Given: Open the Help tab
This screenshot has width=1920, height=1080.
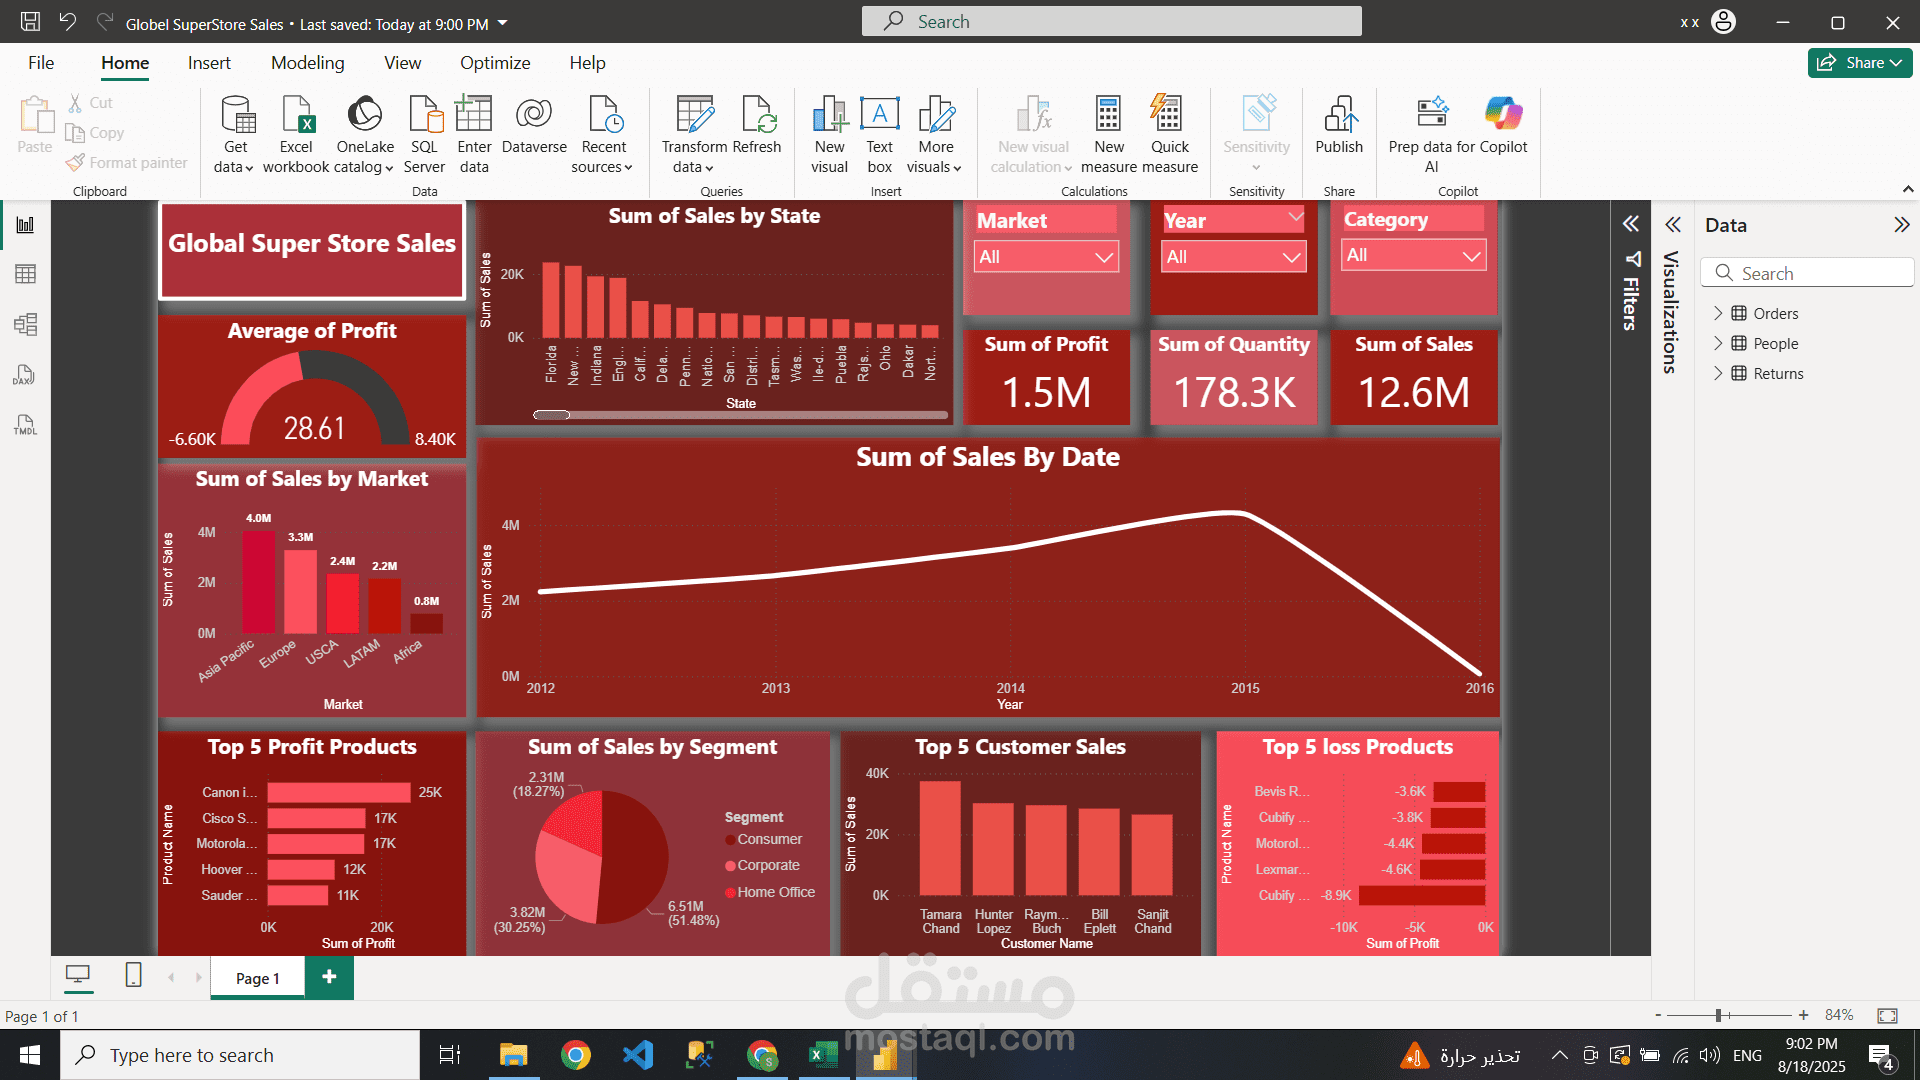Looking at the screenshot, I should point(587,63).
